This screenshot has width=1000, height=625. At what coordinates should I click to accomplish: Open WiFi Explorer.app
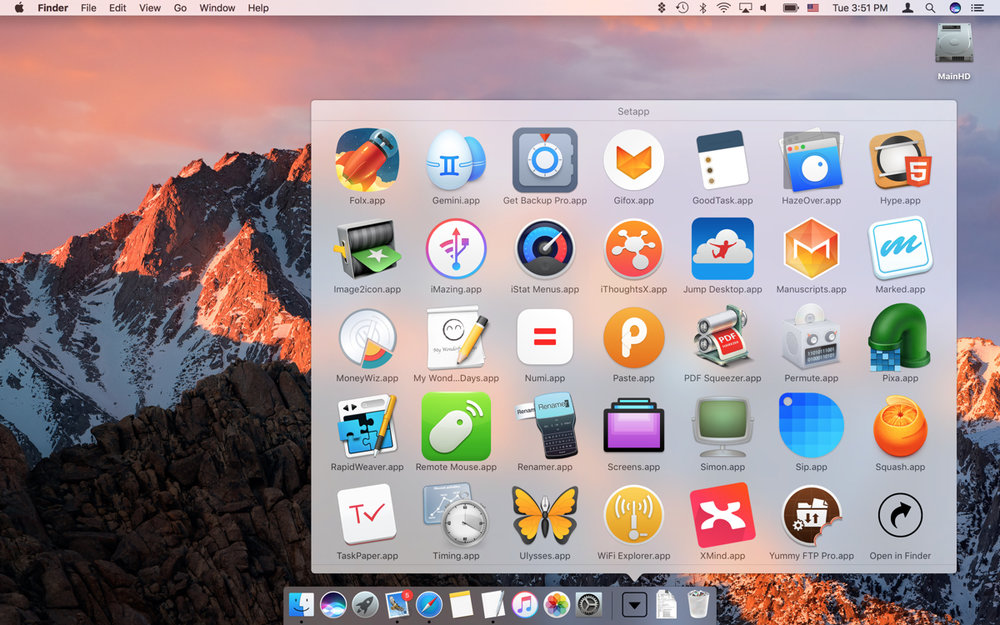634,516
